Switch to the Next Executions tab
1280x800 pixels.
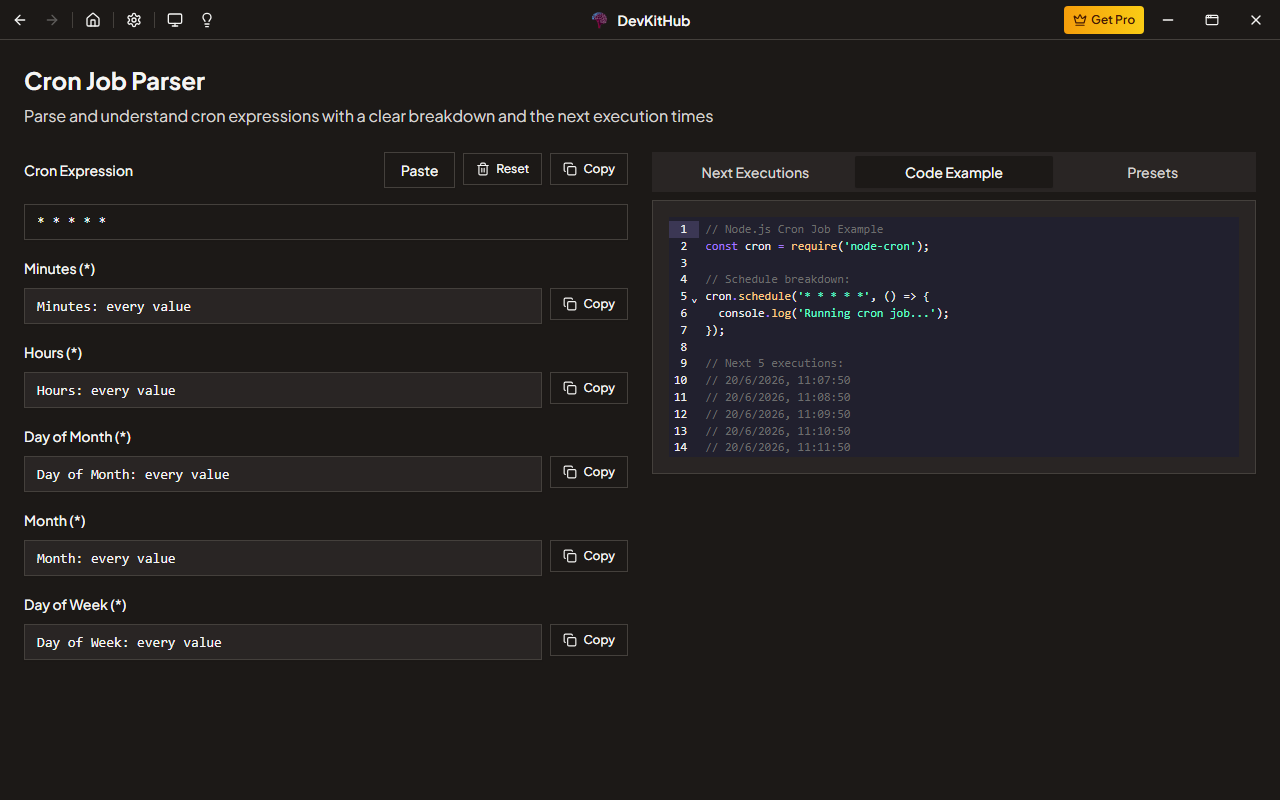(755, 172)
